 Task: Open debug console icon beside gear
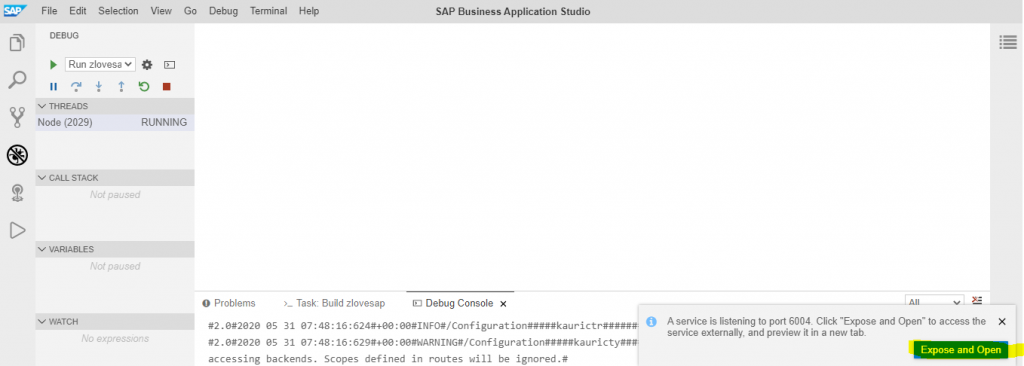169,65
